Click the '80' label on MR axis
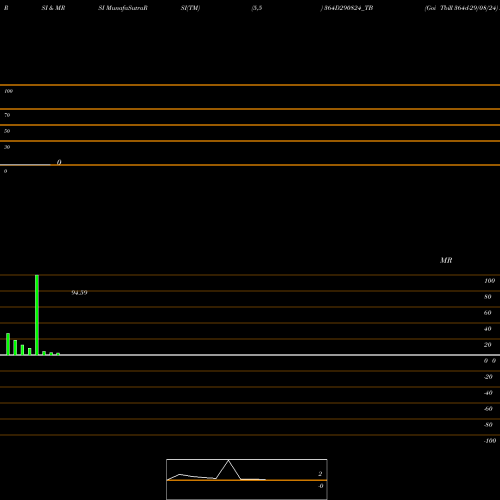Screen dimensions: 500x500 pyautogui.click(x=488, y=297)
